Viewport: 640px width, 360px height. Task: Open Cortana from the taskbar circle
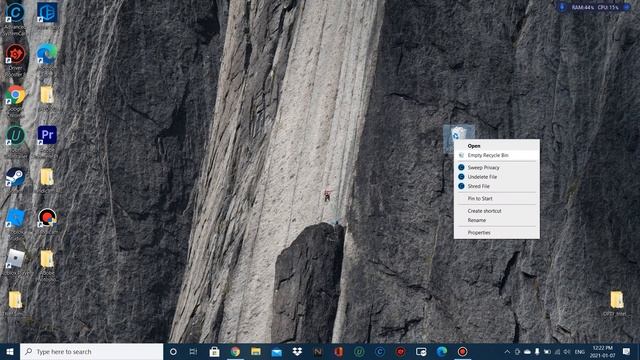tap(173, 351)
